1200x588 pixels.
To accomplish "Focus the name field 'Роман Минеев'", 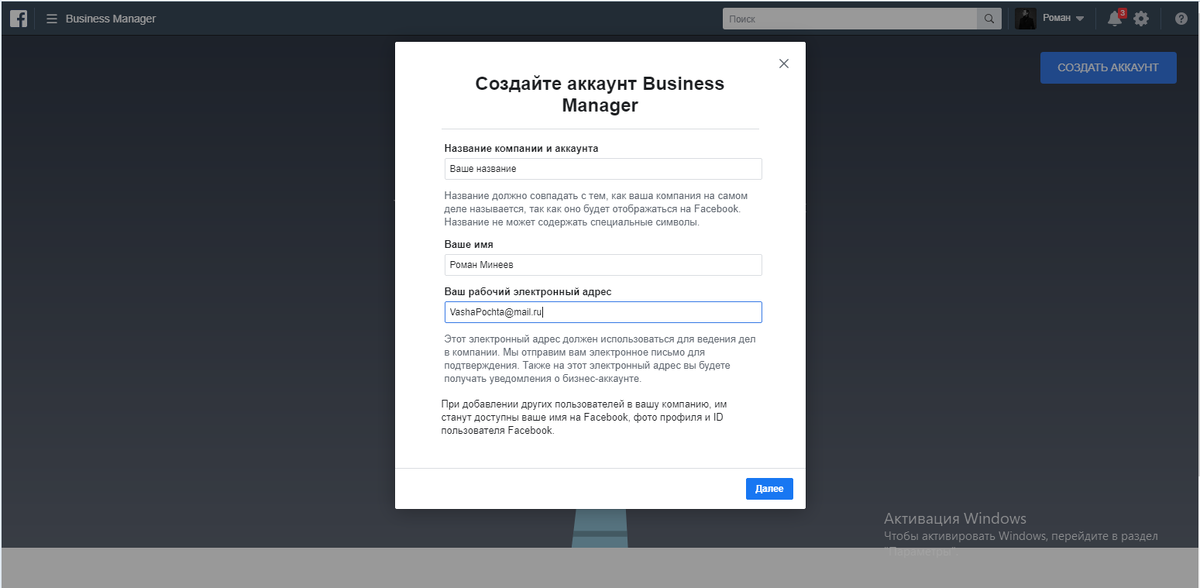I will (x=603, y=265).
